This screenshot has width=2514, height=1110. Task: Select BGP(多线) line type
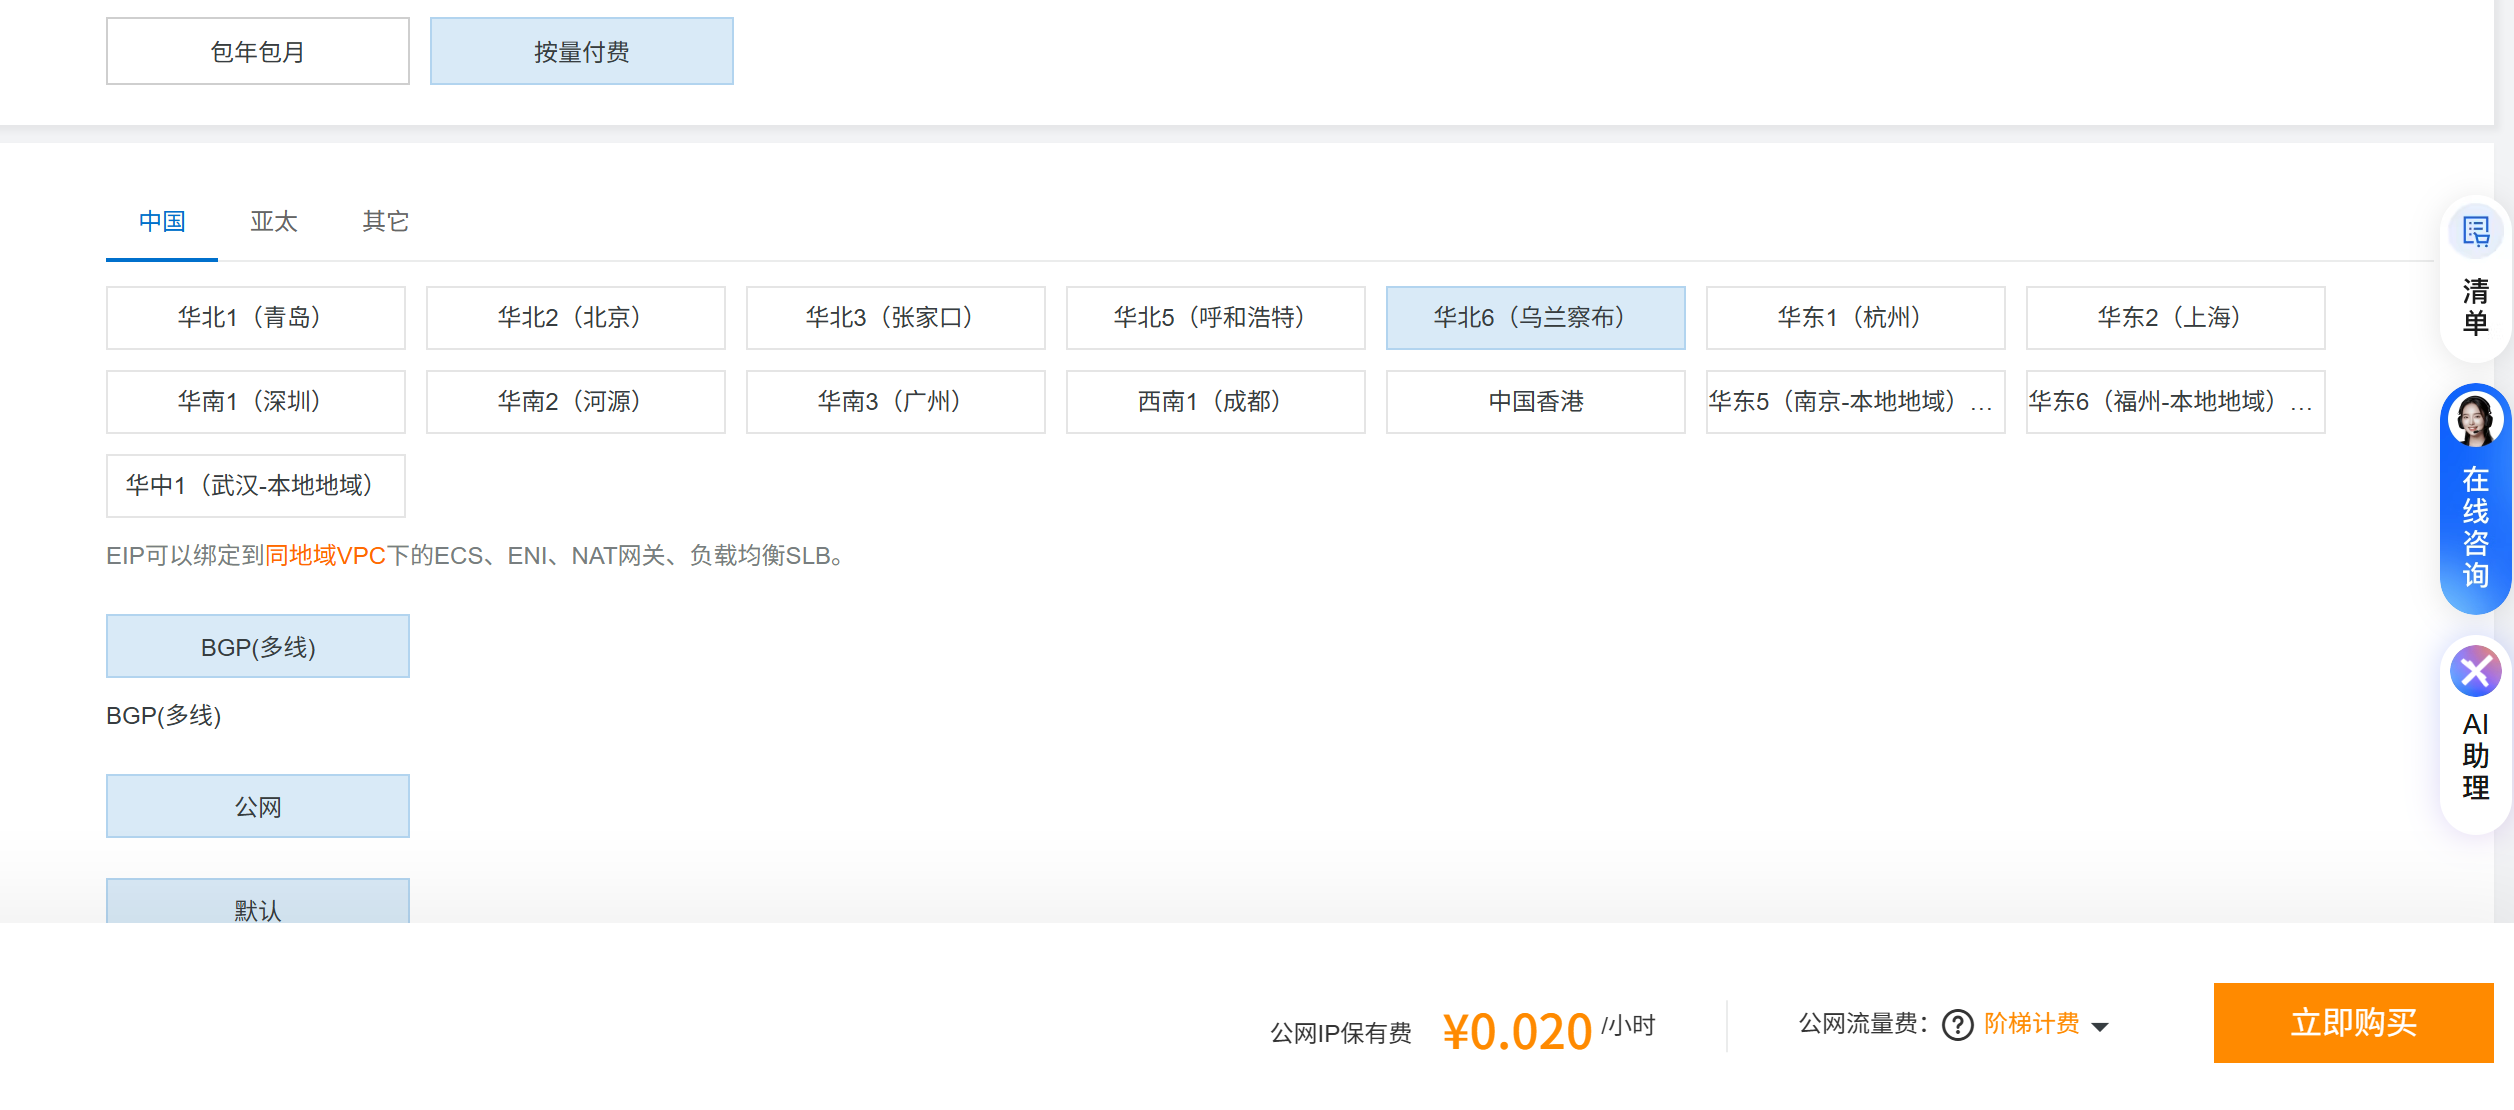258,647
